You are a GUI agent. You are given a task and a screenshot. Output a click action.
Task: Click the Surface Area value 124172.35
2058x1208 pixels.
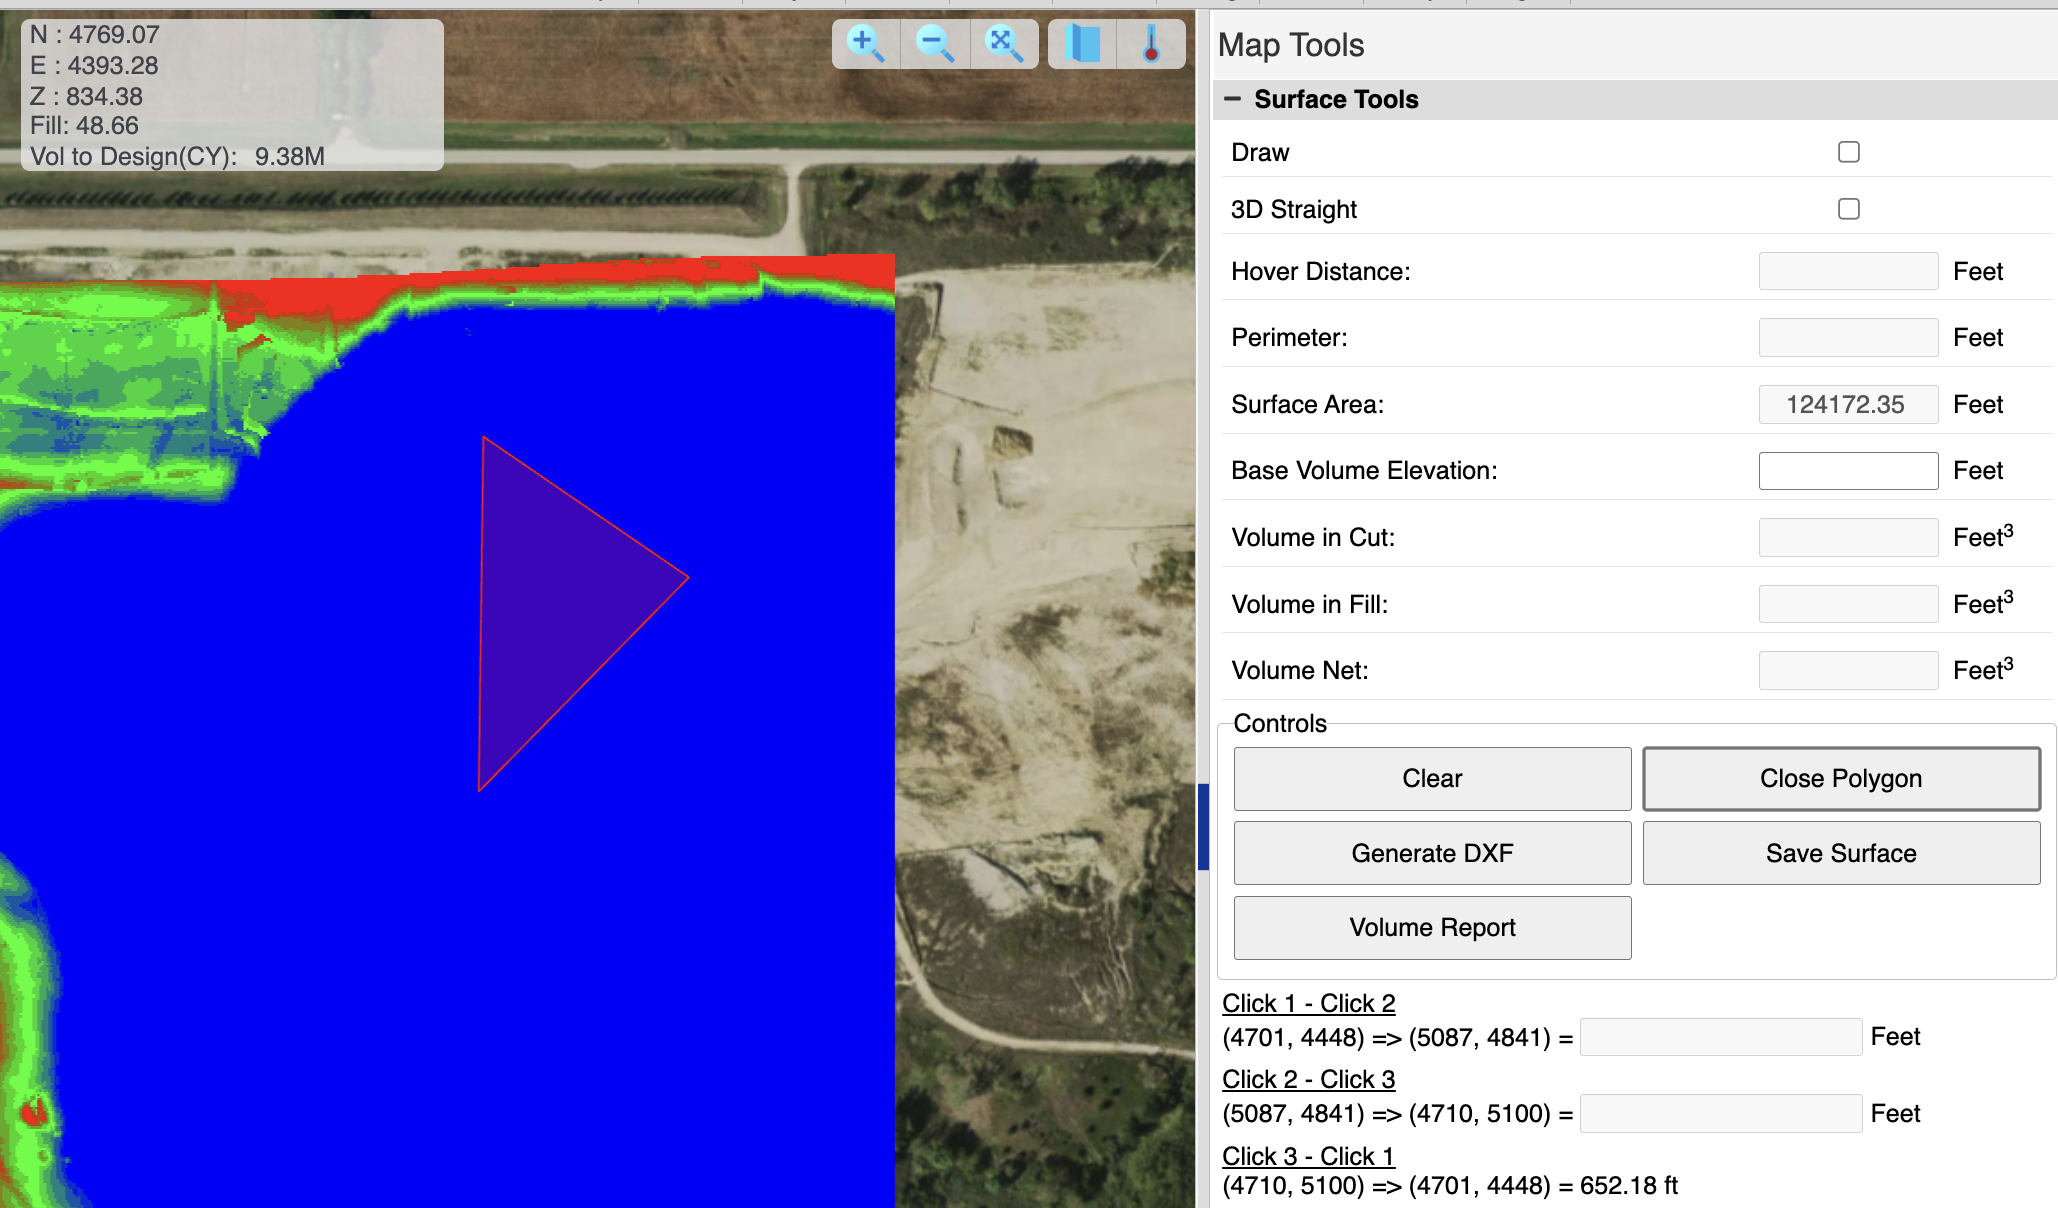coord(1848,404)
